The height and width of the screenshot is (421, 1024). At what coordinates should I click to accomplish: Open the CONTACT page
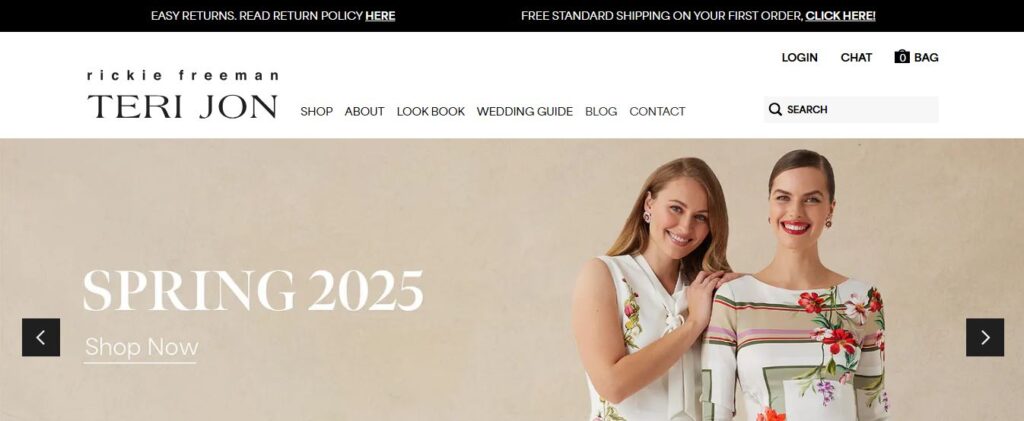(x=658, y=112)
